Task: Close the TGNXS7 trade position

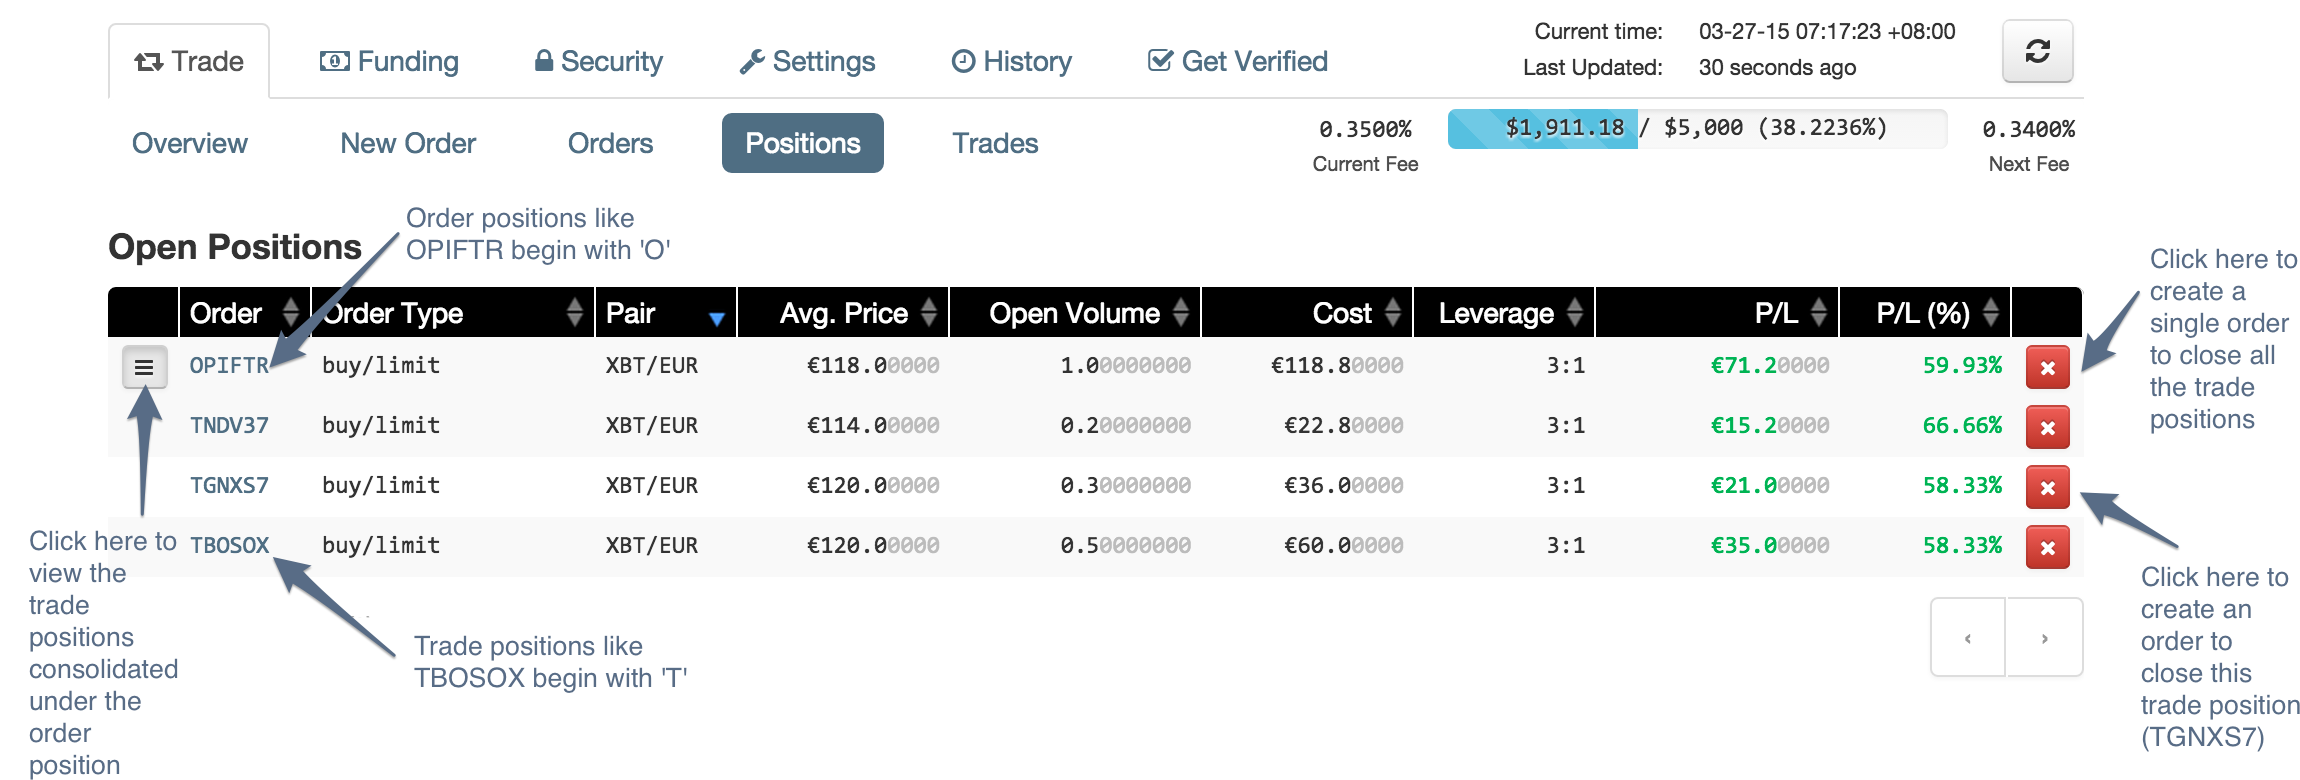Action: tap(2047, 486)
